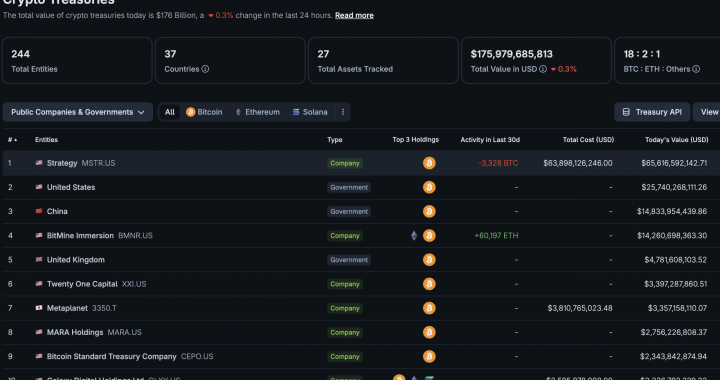Viewport: 720px width, 380px height.
Task: Open the Metaplanet entity link
Action: (x=67, y=308)
